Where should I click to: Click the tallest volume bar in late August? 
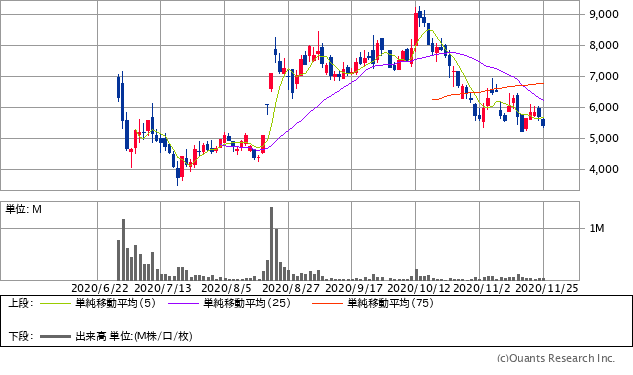[272, 244]
